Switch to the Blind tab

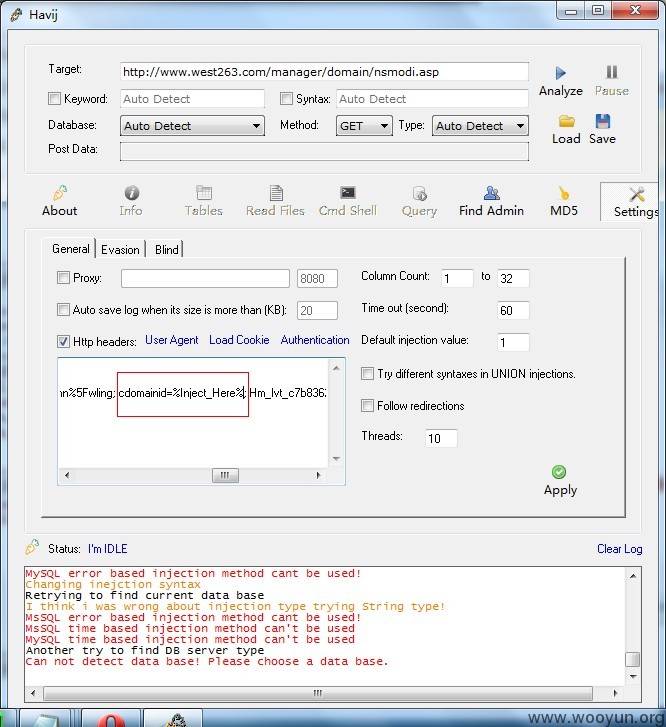pos(166,249)
